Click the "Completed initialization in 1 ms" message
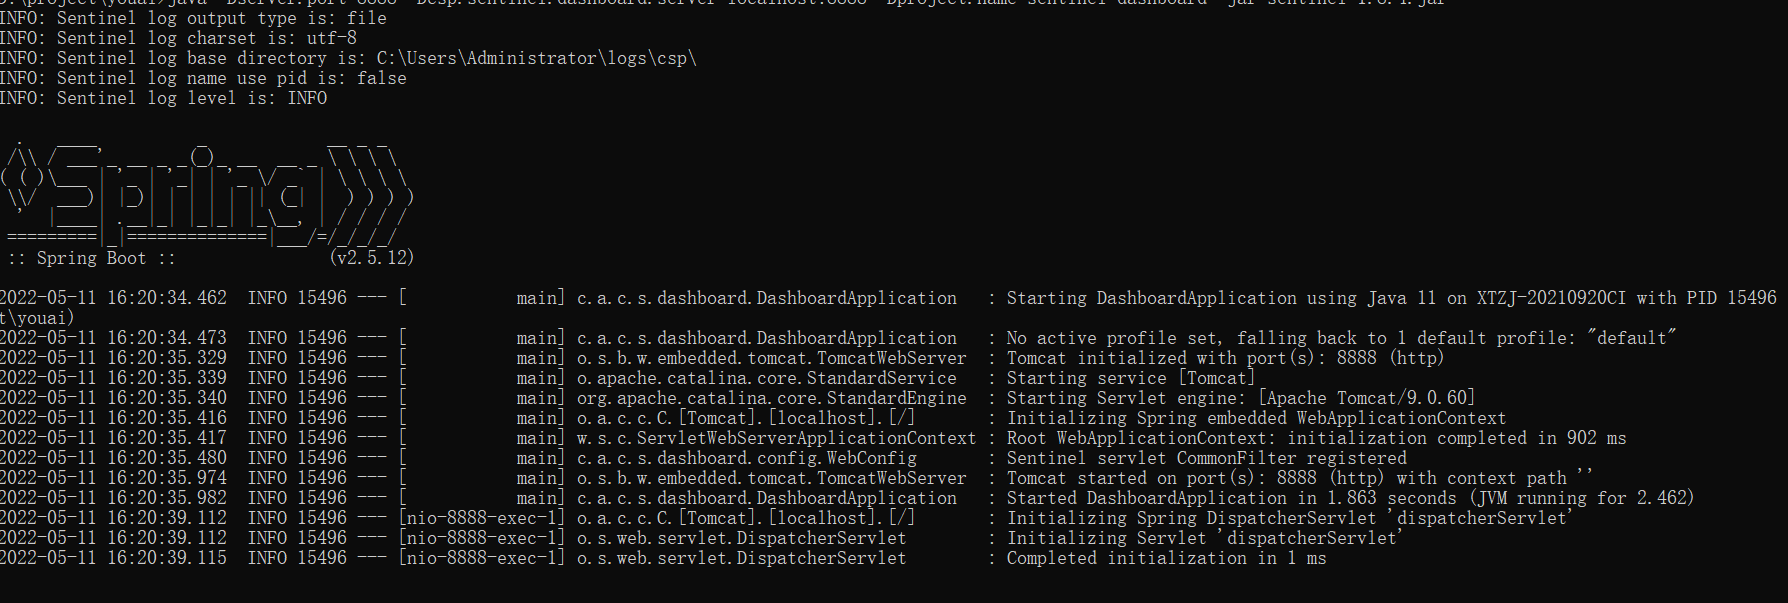Screen dimensions: 1788x603 (1166, 558)
